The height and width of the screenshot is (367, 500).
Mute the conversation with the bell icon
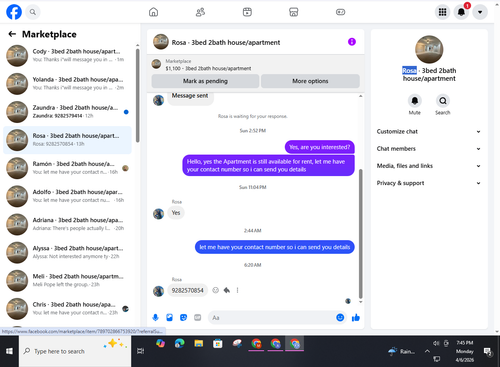[x=414, y=101]
